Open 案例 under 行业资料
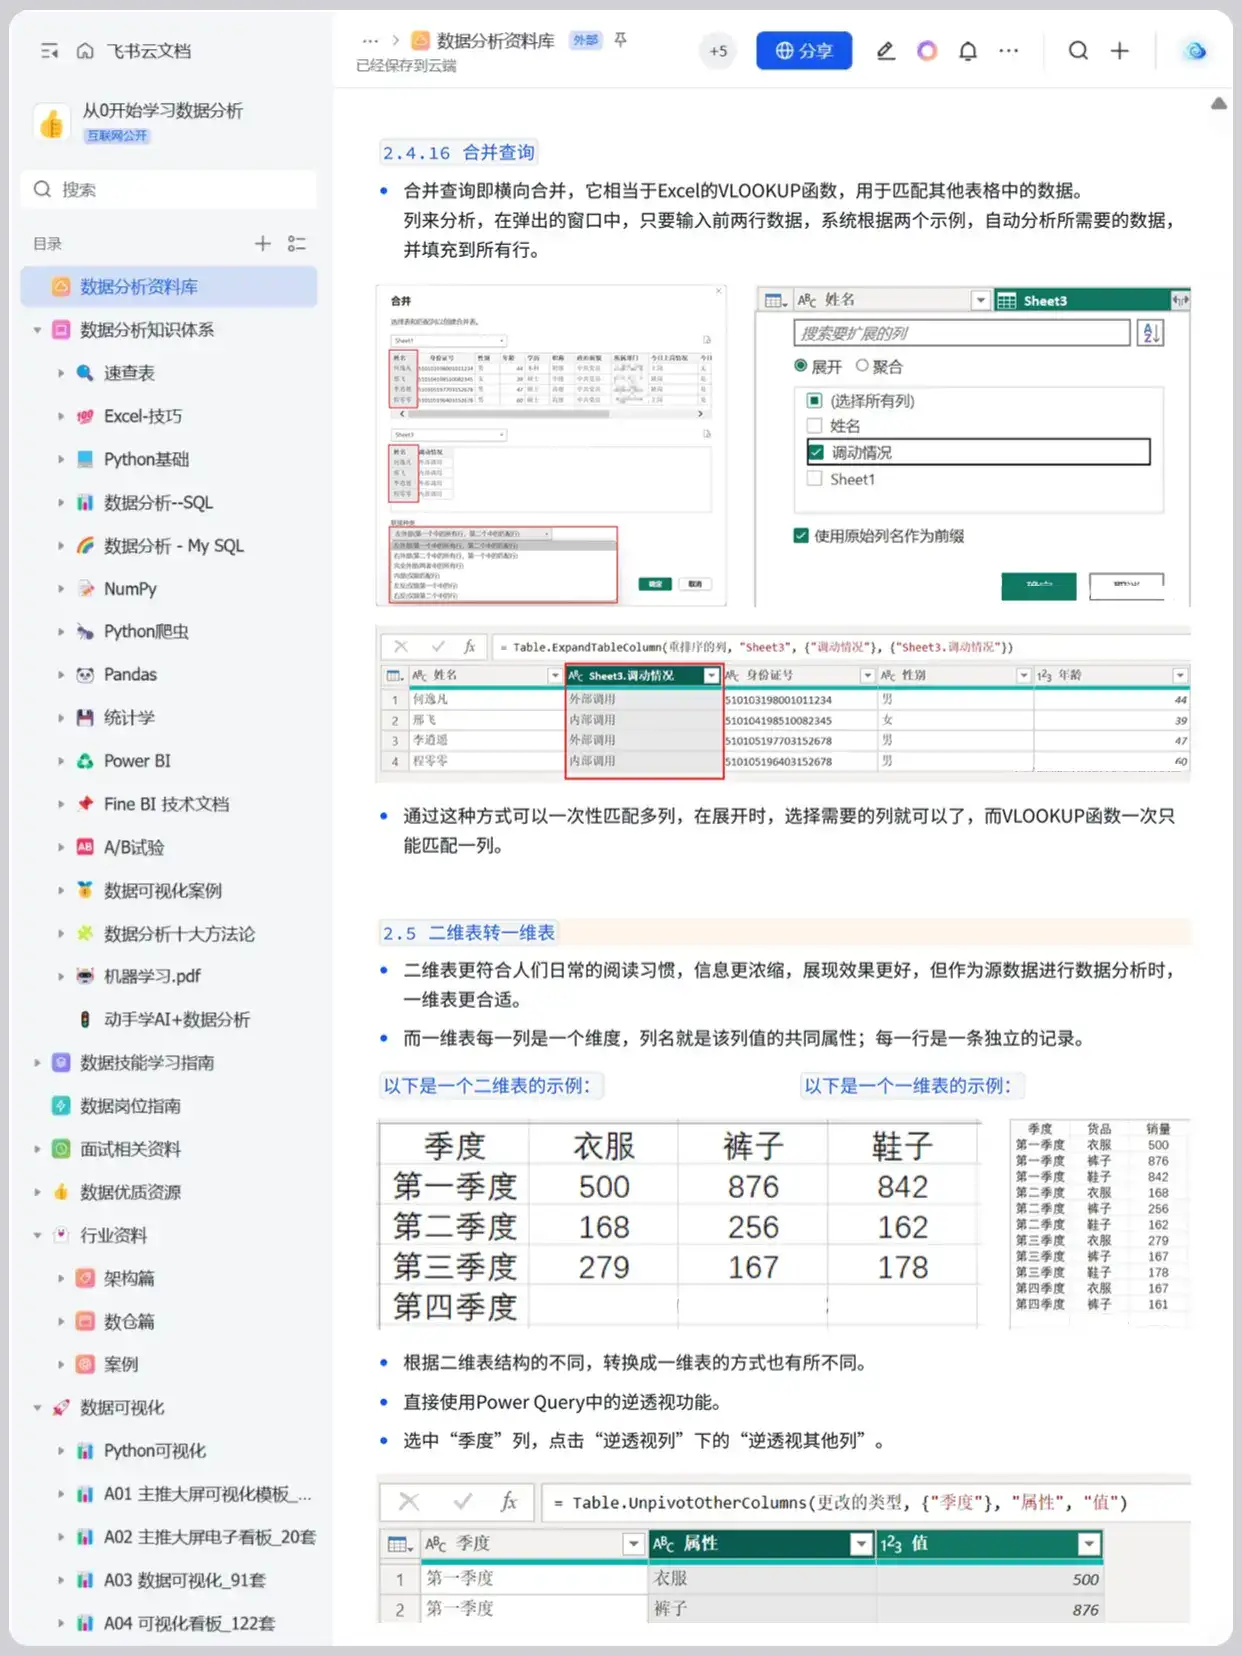The image size is (1242, 1656). pyautogui.click(x=121, y=1364)
